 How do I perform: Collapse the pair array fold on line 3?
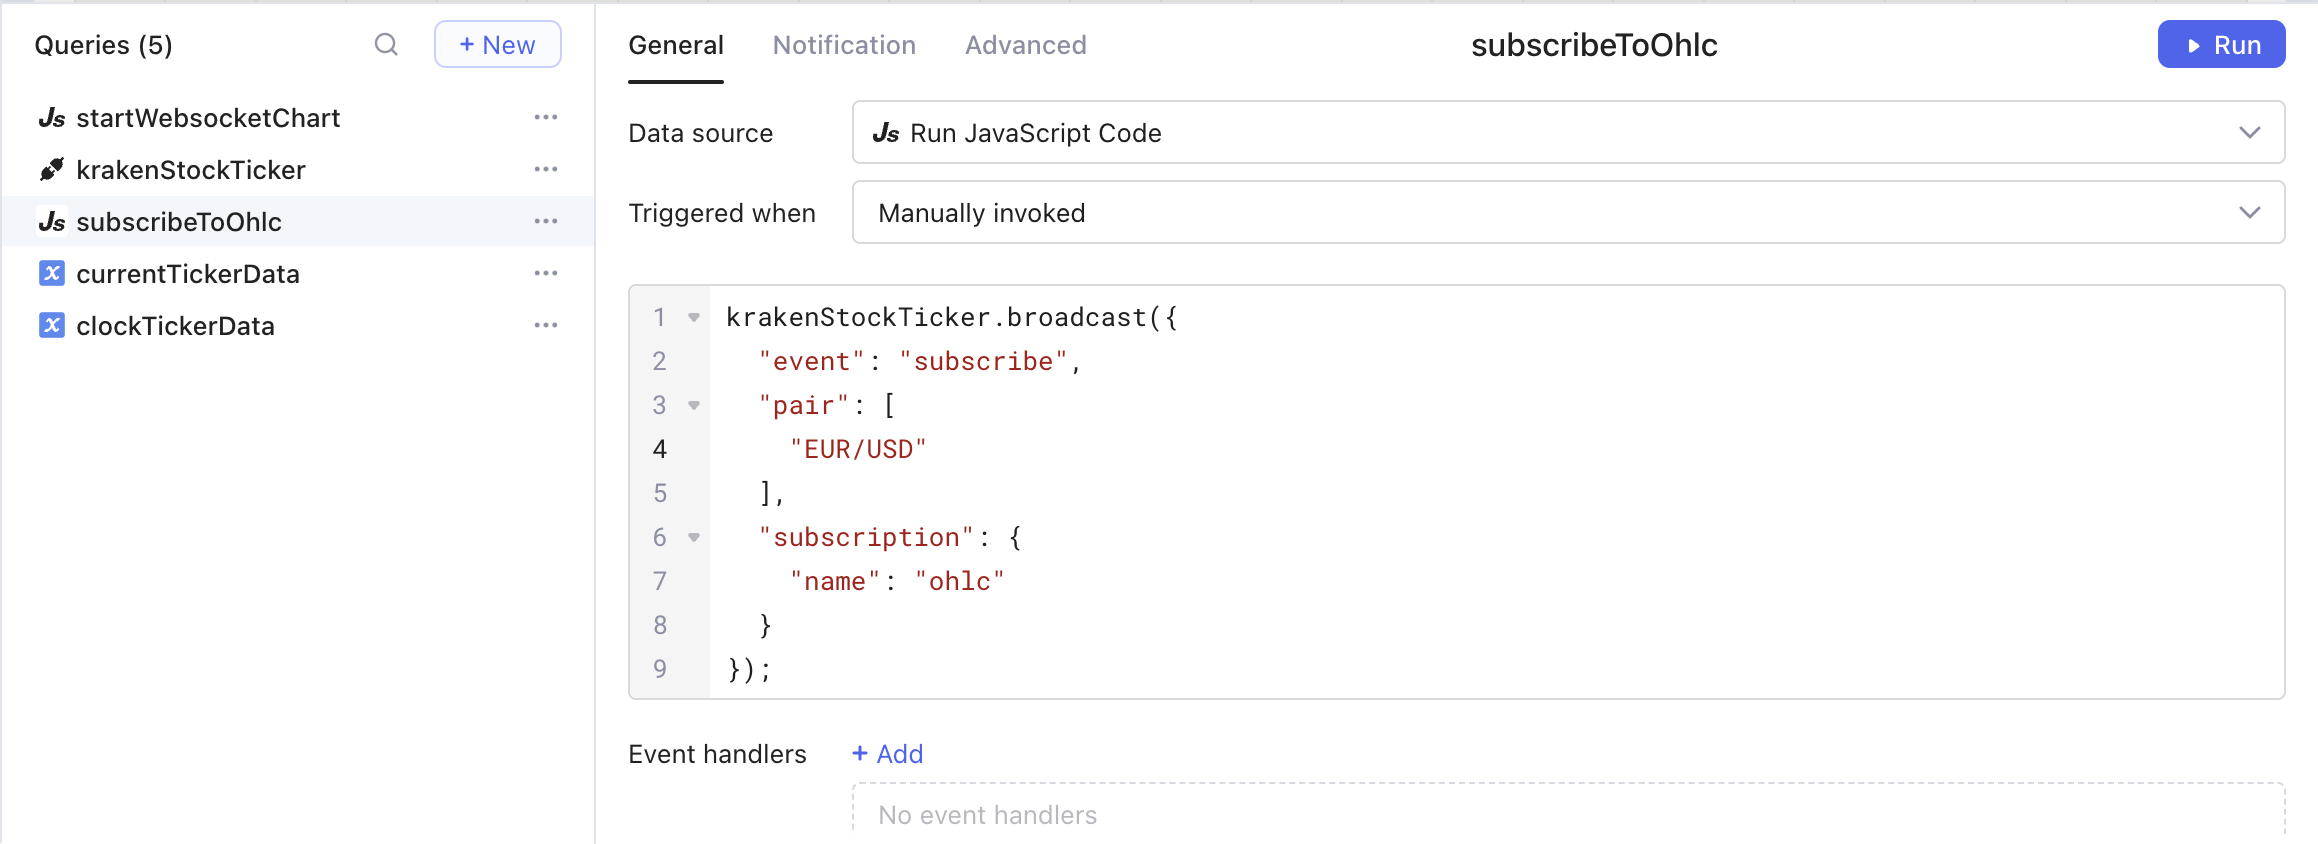694,406
